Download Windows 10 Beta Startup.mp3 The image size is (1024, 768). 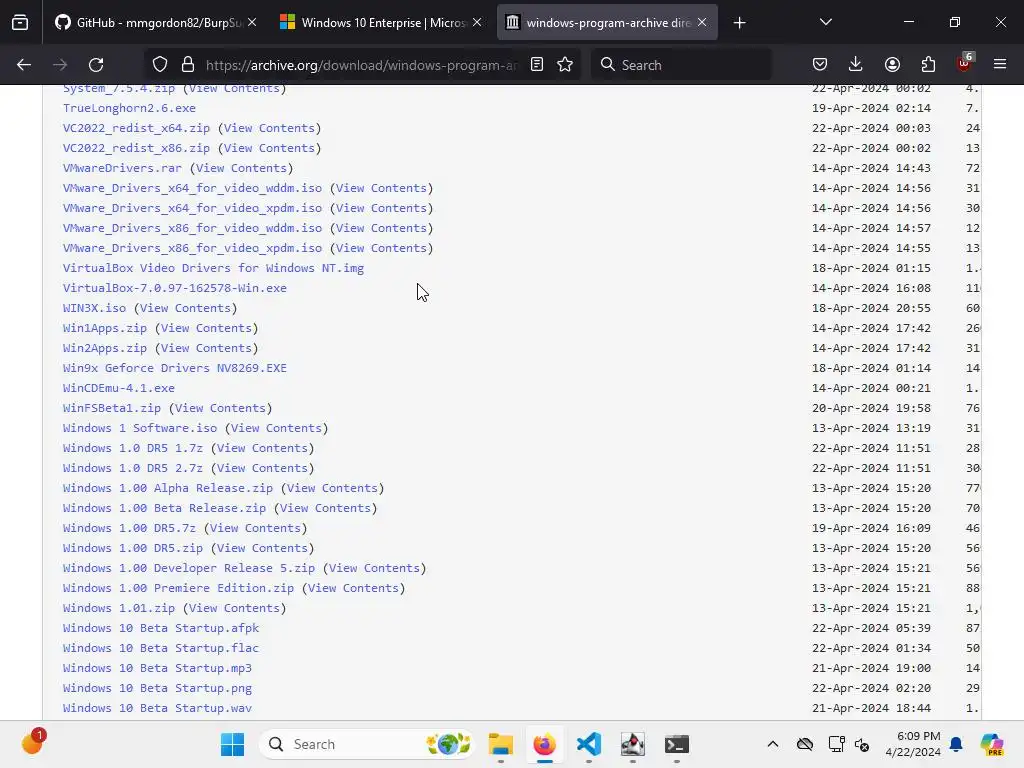coord(157,668)
